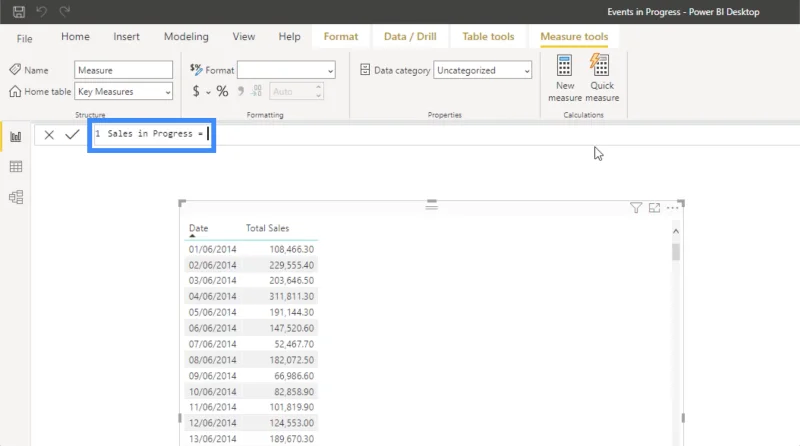Commit the formula with the checkmark icon
This screenshot has height=446, width=800.
72,135
